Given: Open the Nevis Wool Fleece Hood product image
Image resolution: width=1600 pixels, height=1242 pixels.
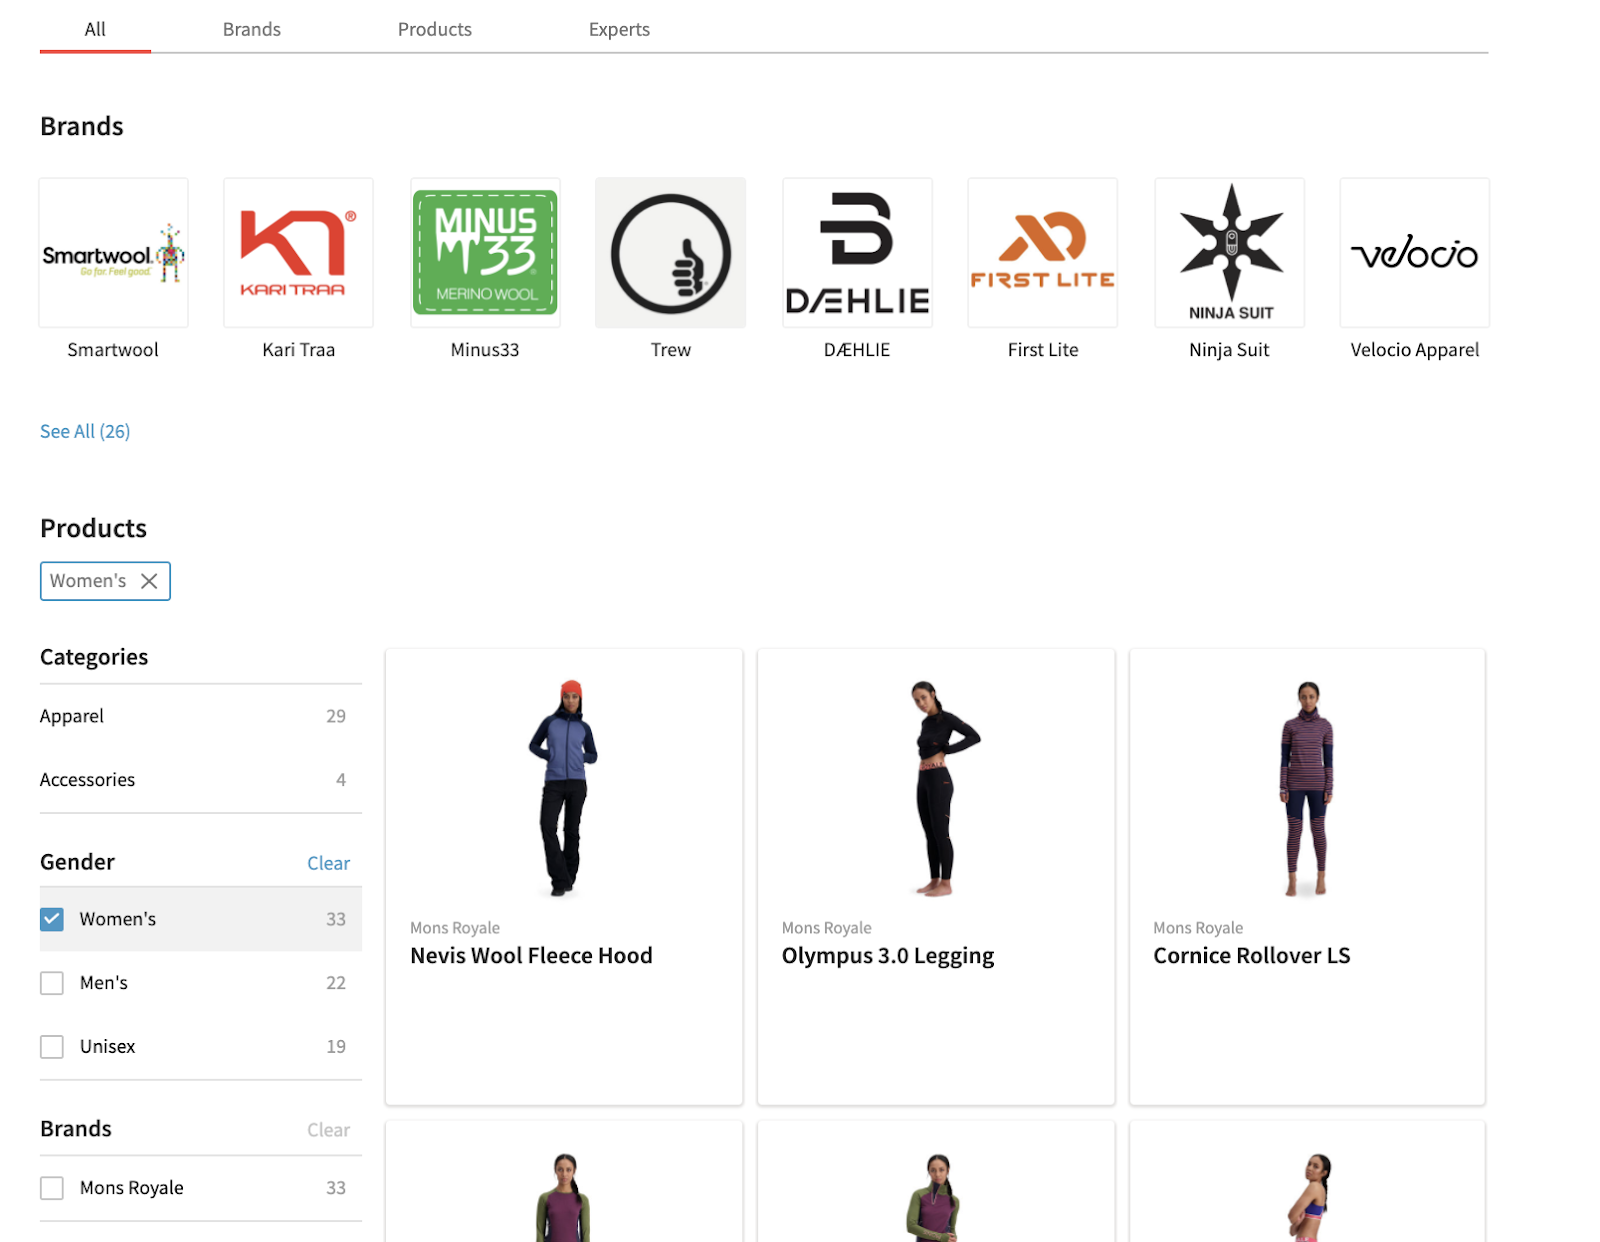Looking at the screenshot, I should point(564,788).
